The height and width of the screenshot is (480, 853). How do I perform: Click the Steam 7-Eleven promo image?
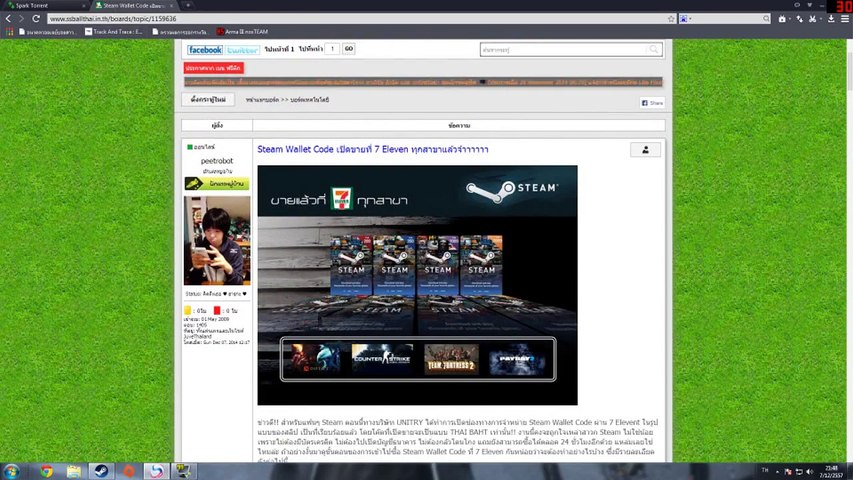417,285
